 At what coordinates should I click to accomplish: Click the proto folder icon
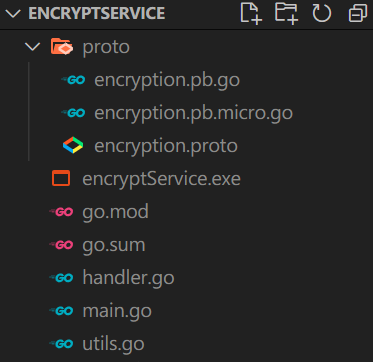tap(62, 46)
